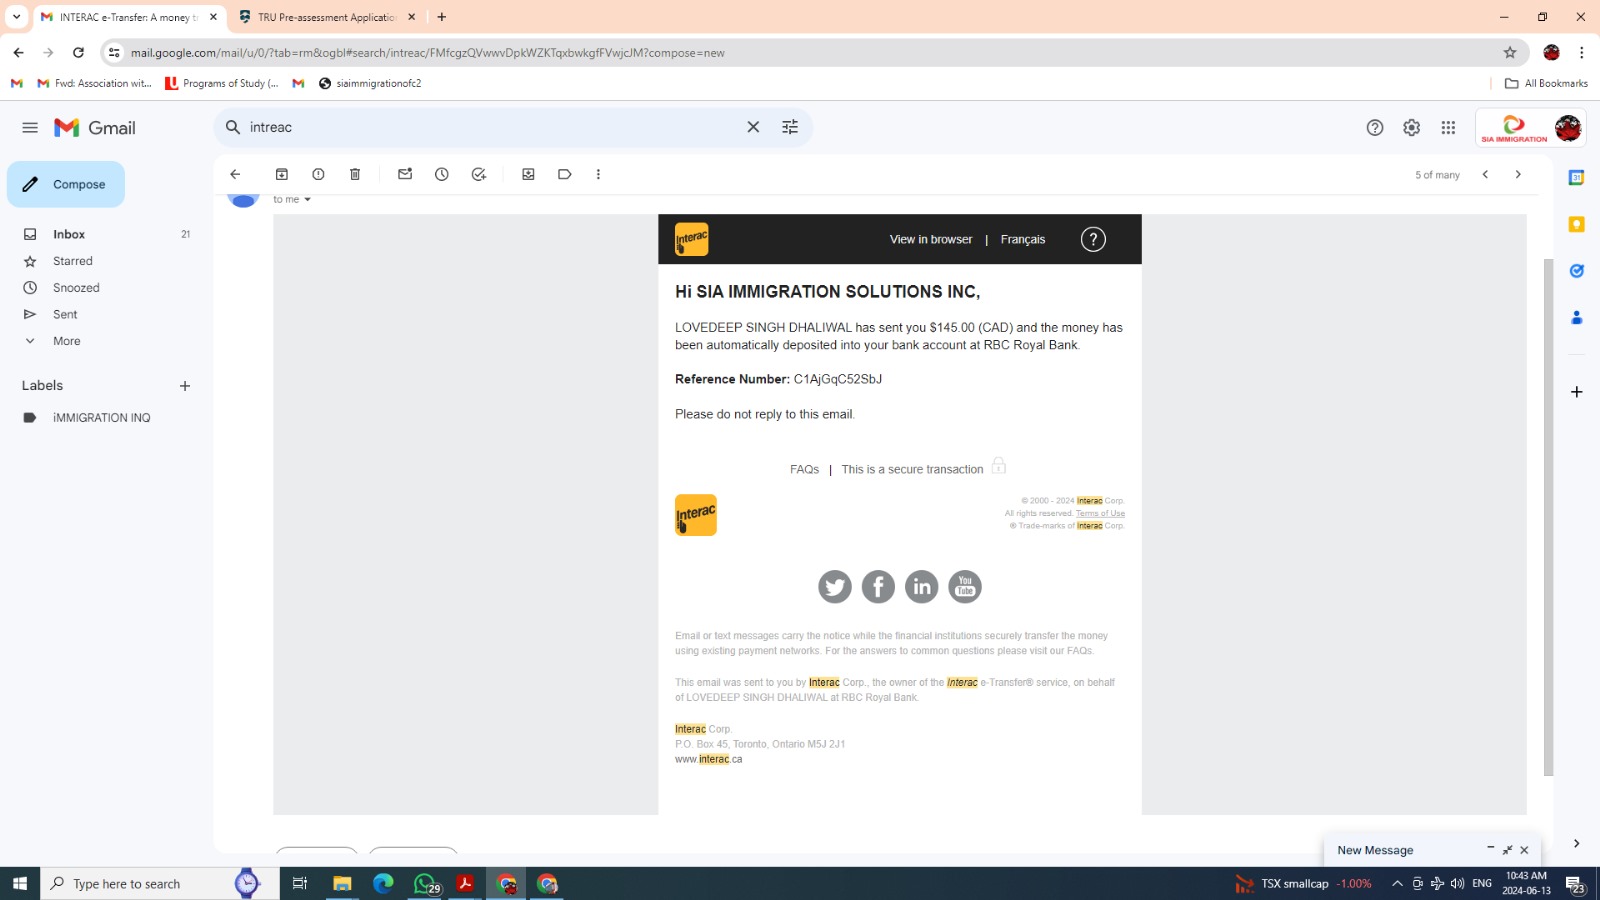This screenshot has width=1600, height=900.
Task: Open WhatsApp from taskbar
Action: coord(426,883)
